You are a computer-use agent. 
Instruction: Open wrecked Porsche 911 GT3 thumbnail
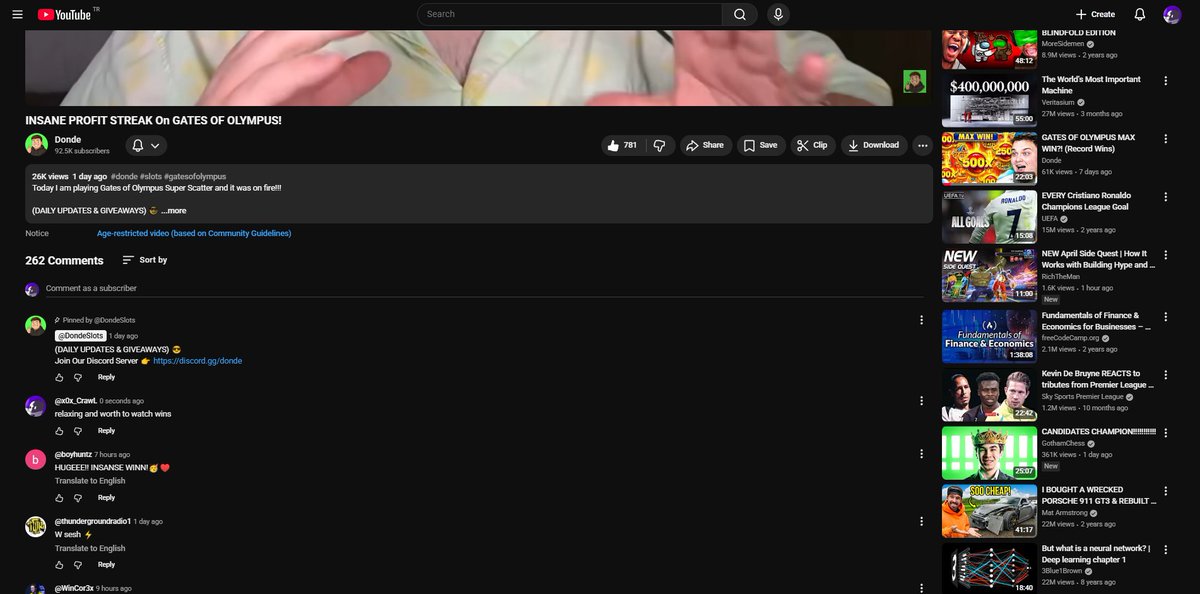[x=989, y=512]
